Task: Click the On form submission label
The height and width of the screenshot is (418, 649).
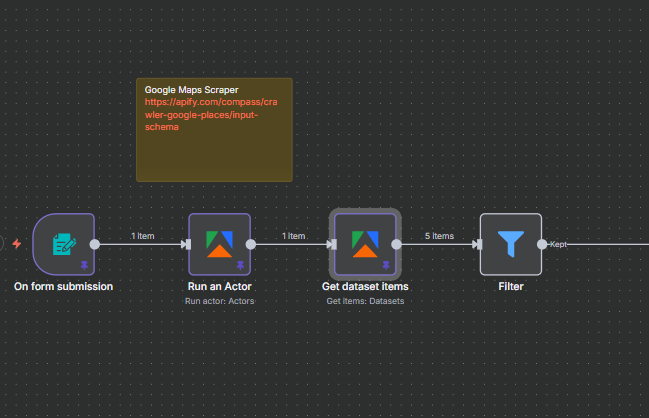Action: click(63, 286)
